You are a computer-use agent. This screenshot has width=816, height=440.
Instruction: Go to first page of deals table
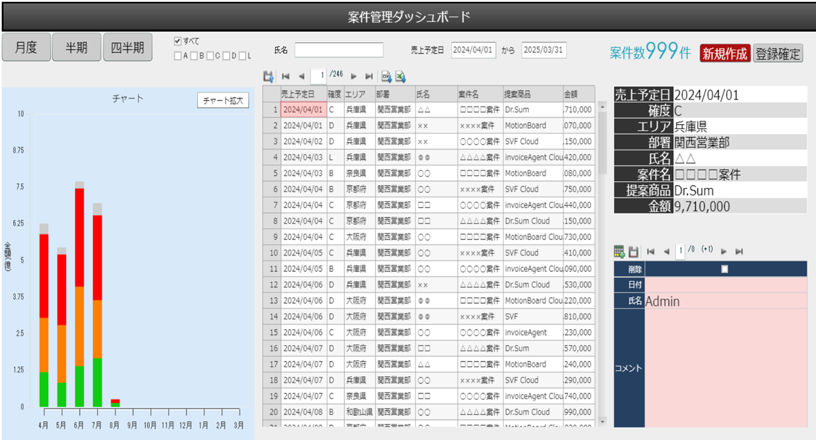click(286, 76)
